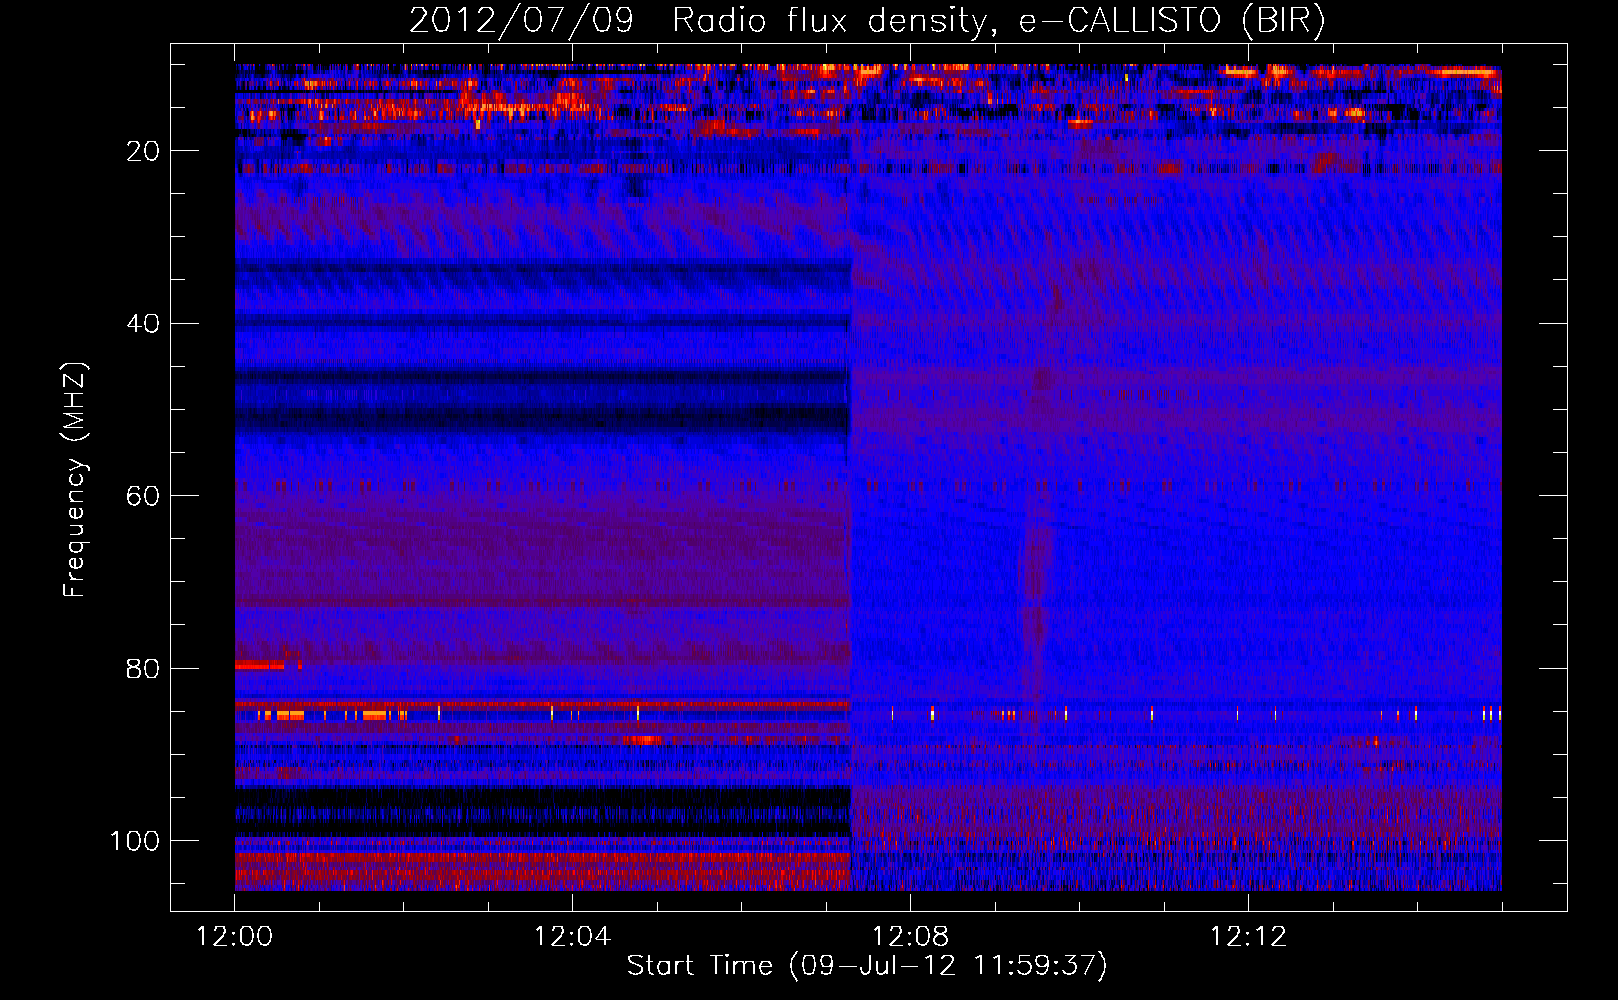Click the '80' frequency axis label
The width and height of the screenshot is (1618, 1000).
pyautogui.click(x=143, y=669)
